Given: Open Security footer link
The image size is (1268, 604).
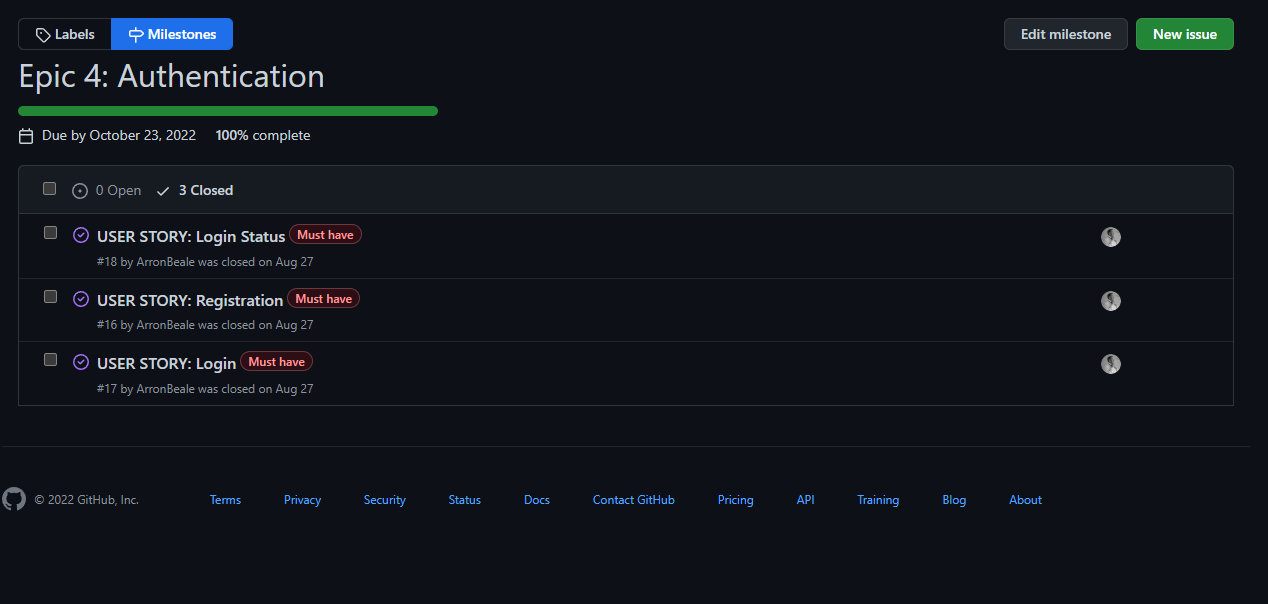Looking at the screenshot, I should pos(385,500).
